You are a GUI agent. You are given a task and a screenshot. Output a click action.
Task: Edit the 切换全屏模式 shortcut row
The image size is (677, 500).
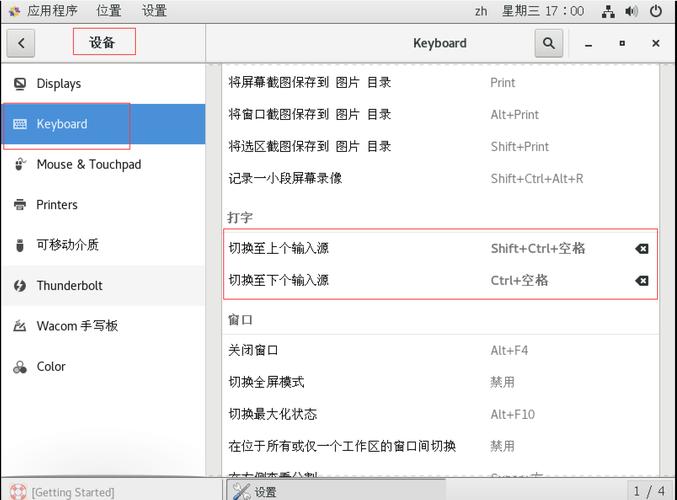pyautogui.click(x=440, y=382)
